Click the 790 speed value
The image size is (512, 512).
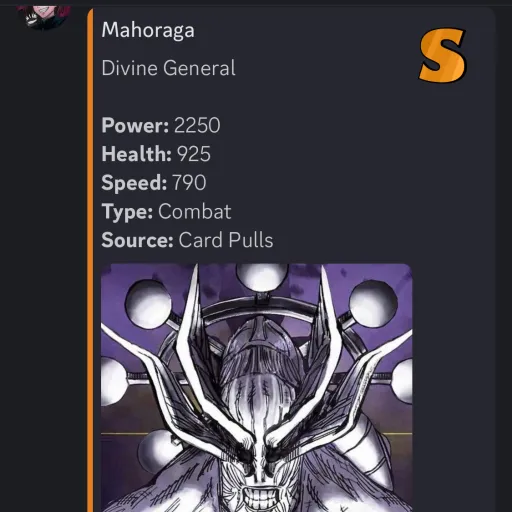[189, 183]
